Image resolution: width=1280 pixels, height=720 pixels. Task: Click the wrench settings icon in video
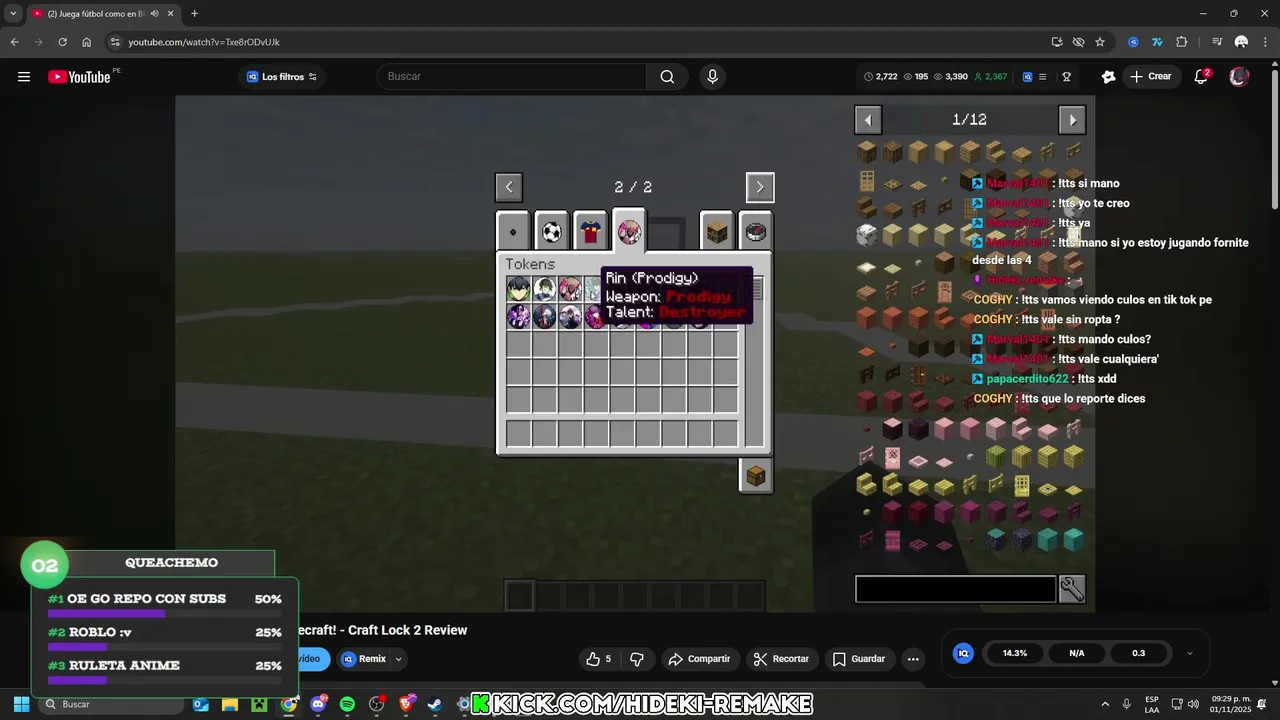tap(1072, 589)
